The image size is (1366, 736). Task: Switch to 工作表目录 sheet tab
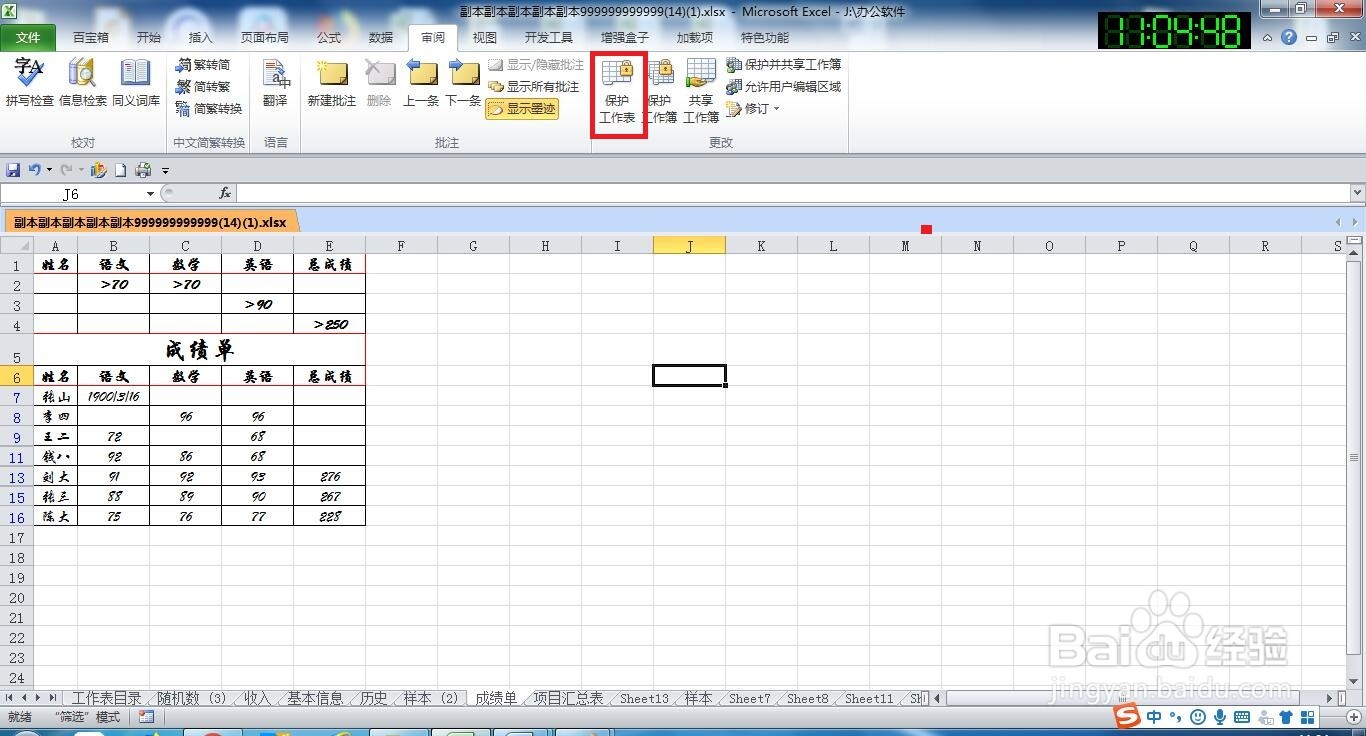107,698
